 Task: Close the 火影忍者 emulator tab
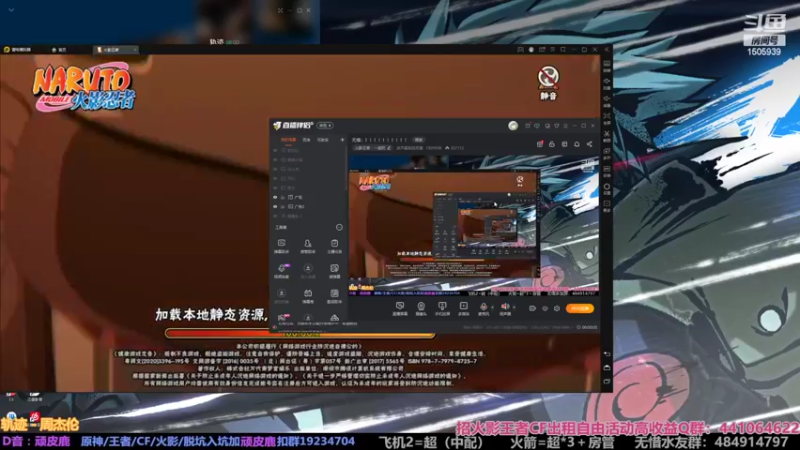[x=135, y=49]
